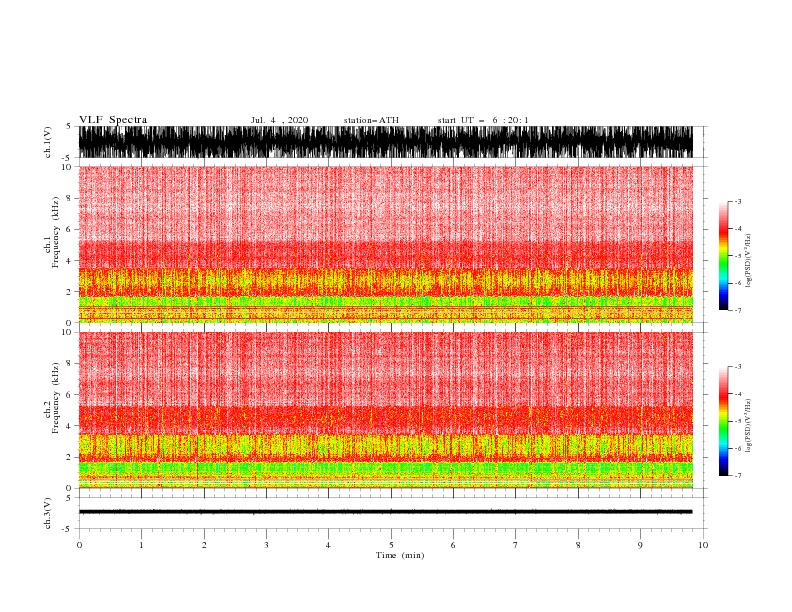Click ch.2 frequency tick label "8"
The height and width of the screenshot is (612, 792).
(69, 364)
